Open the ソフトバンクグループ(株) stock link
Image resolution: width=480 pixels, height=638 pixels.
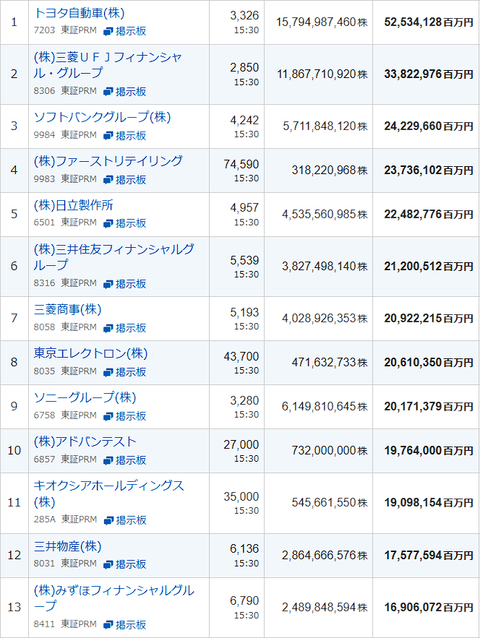click(x=102, y=117)
